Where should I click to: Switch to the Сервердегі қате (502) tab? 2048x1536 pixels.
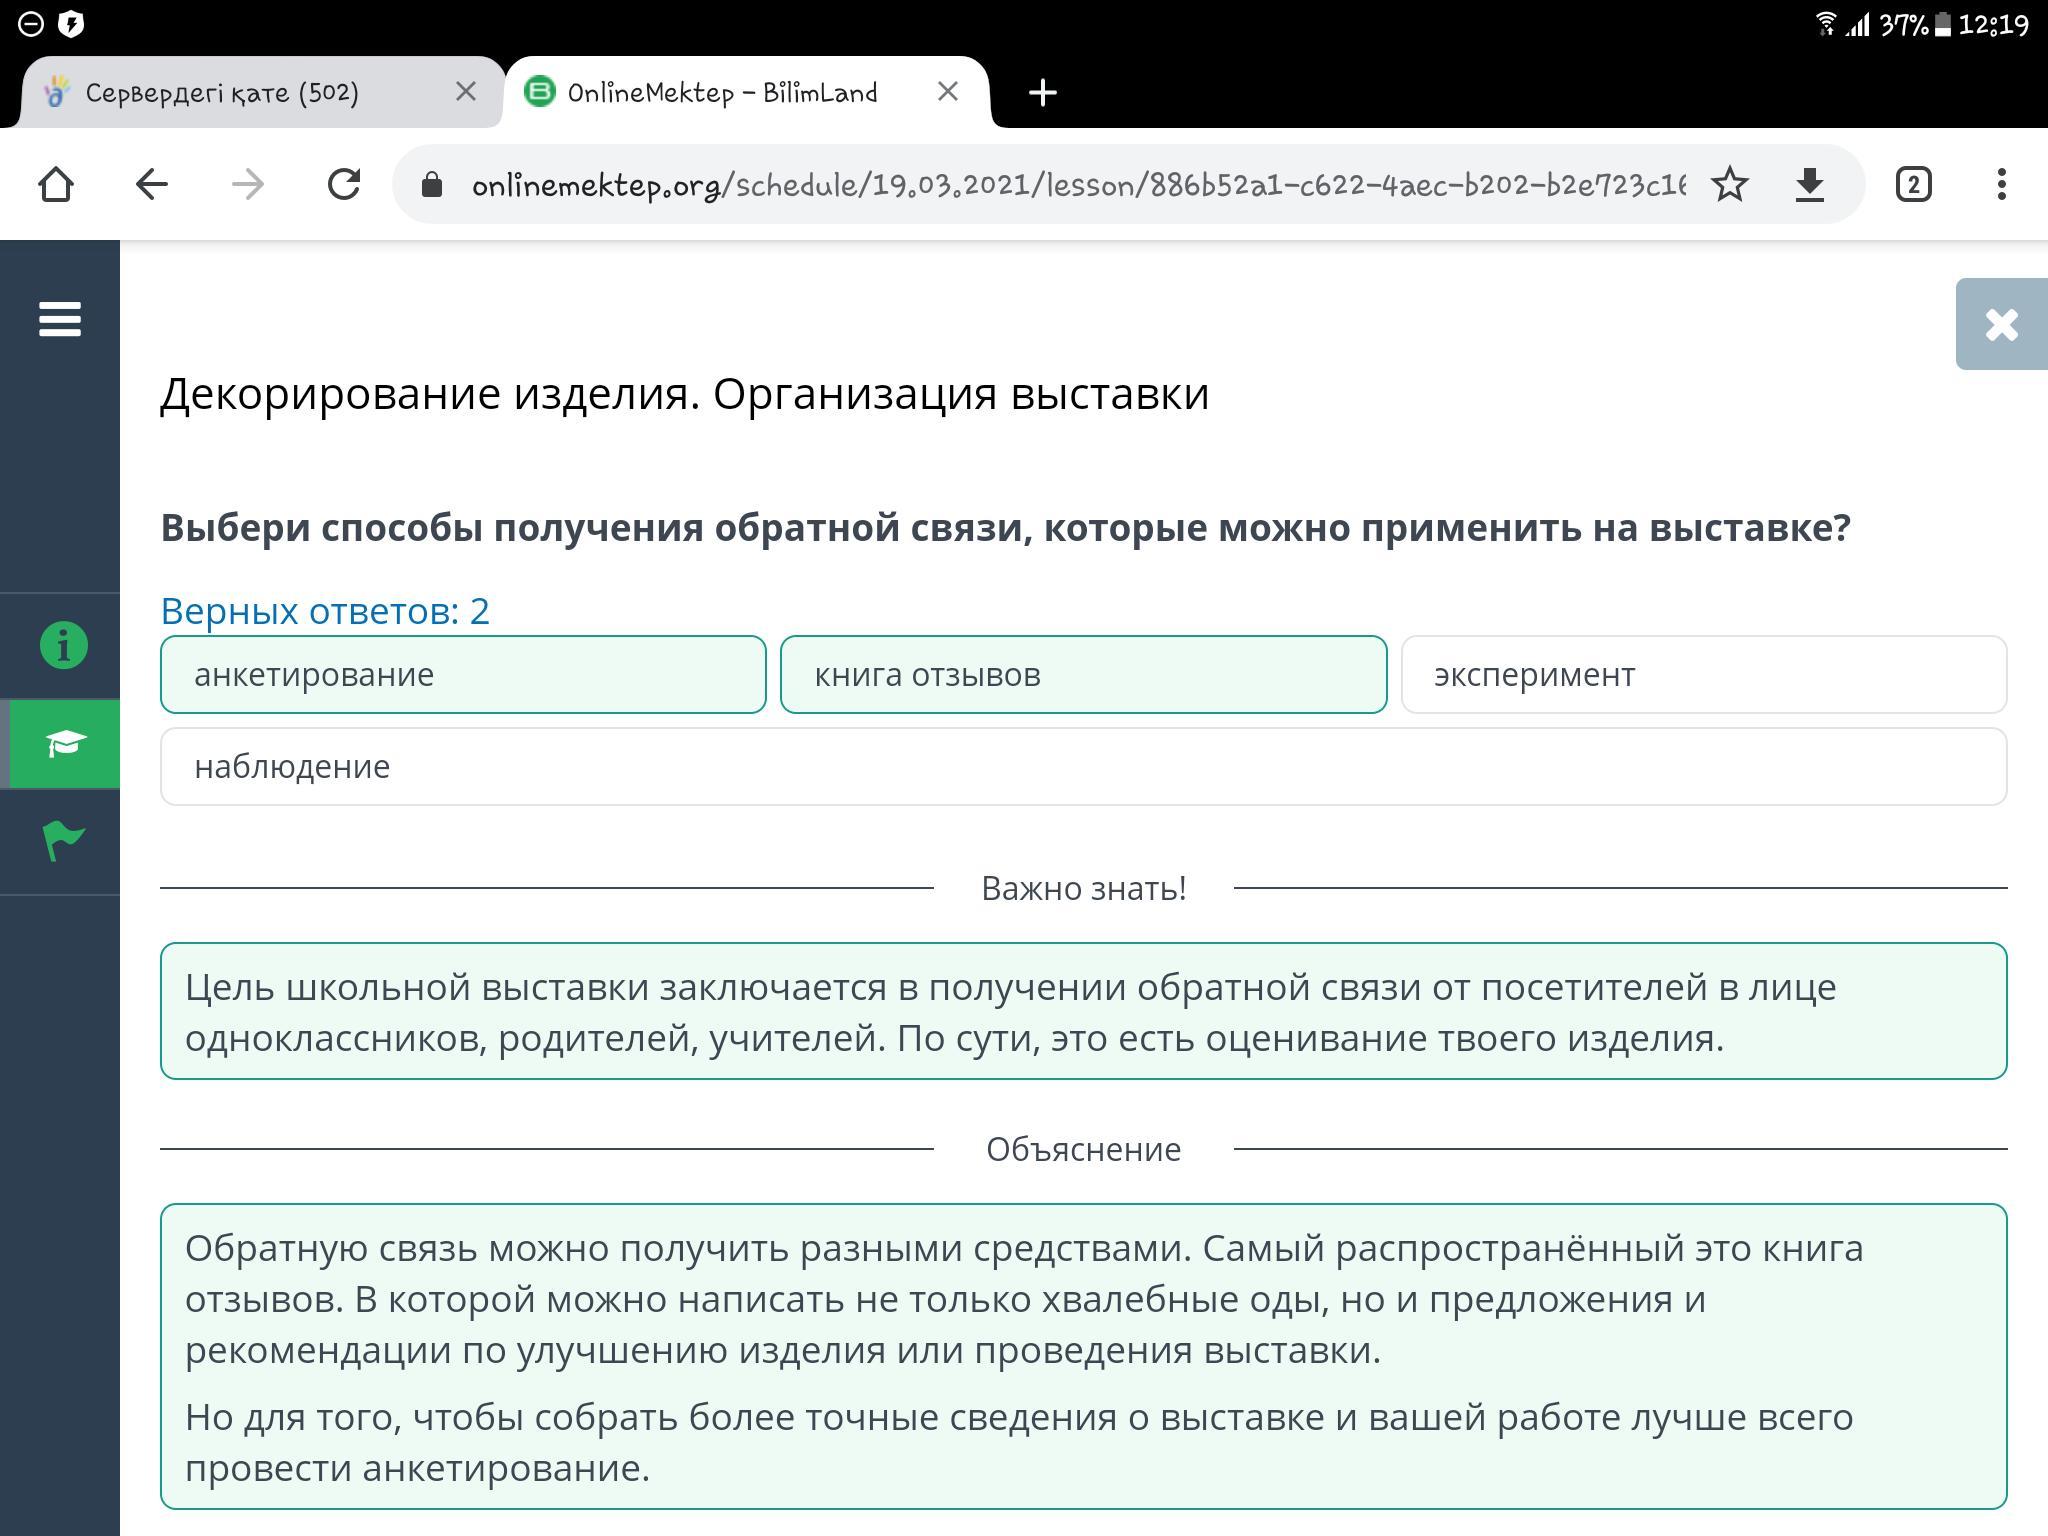click(222, 93)
